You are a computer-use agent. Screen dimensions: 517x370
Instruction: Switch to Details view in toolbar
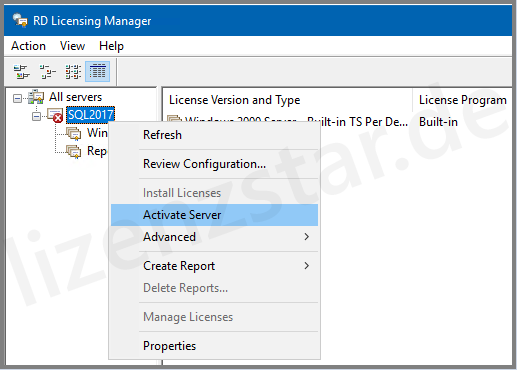tap(98, 72)
